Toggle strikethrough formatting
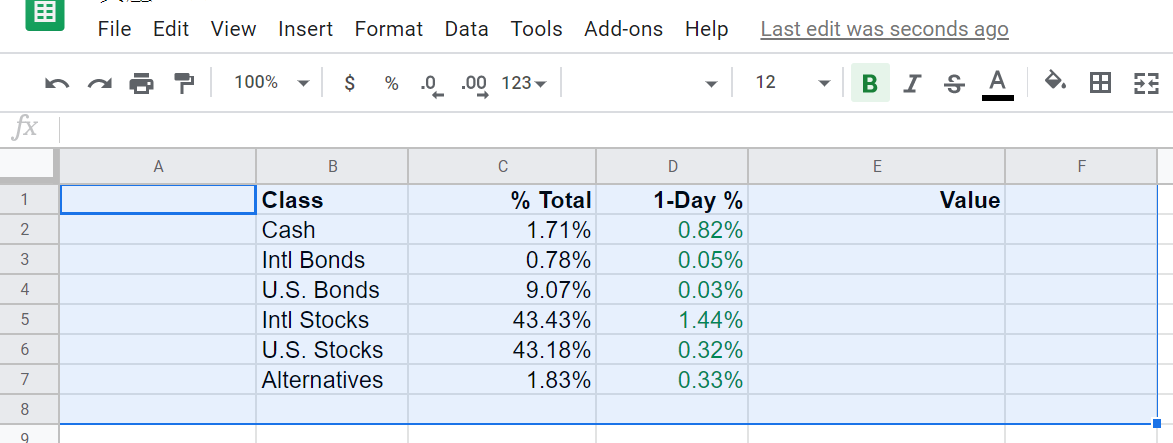 (954, 84)
